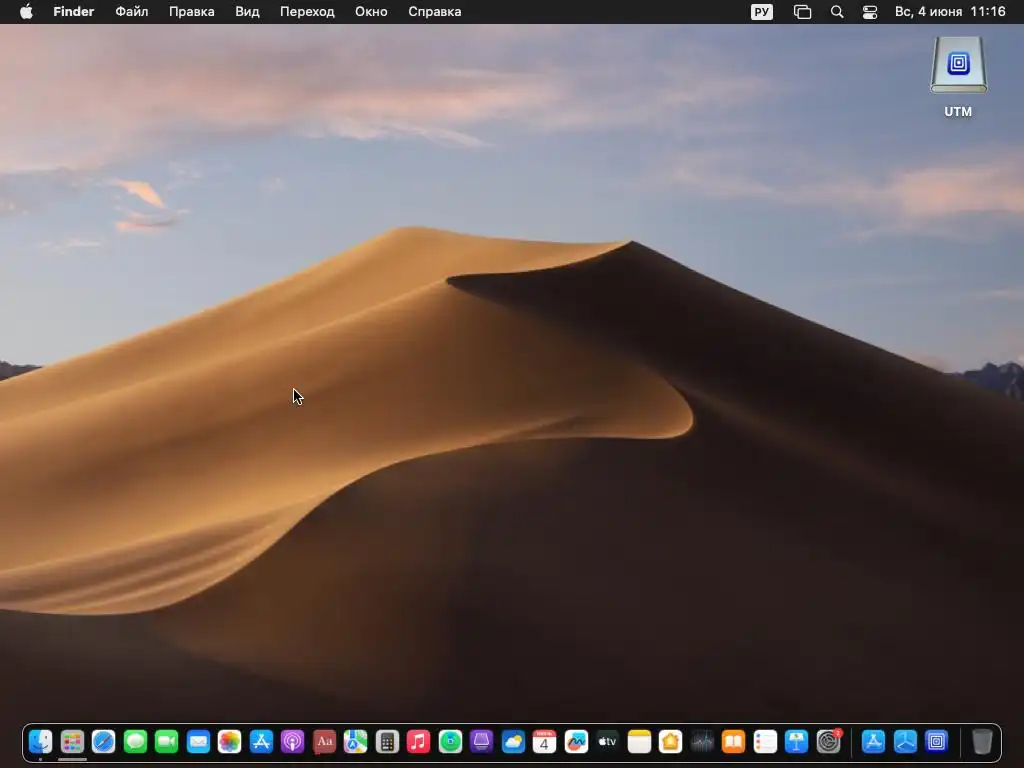
Task: Open the Finder application menu
Action: click(74, 12)
